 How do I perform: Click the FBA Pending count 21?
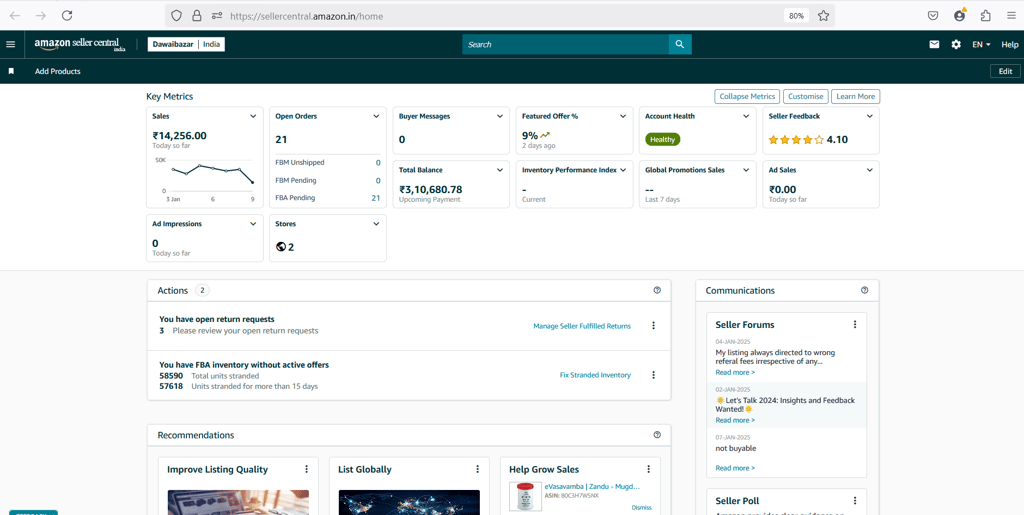click(x=376, y=198)
